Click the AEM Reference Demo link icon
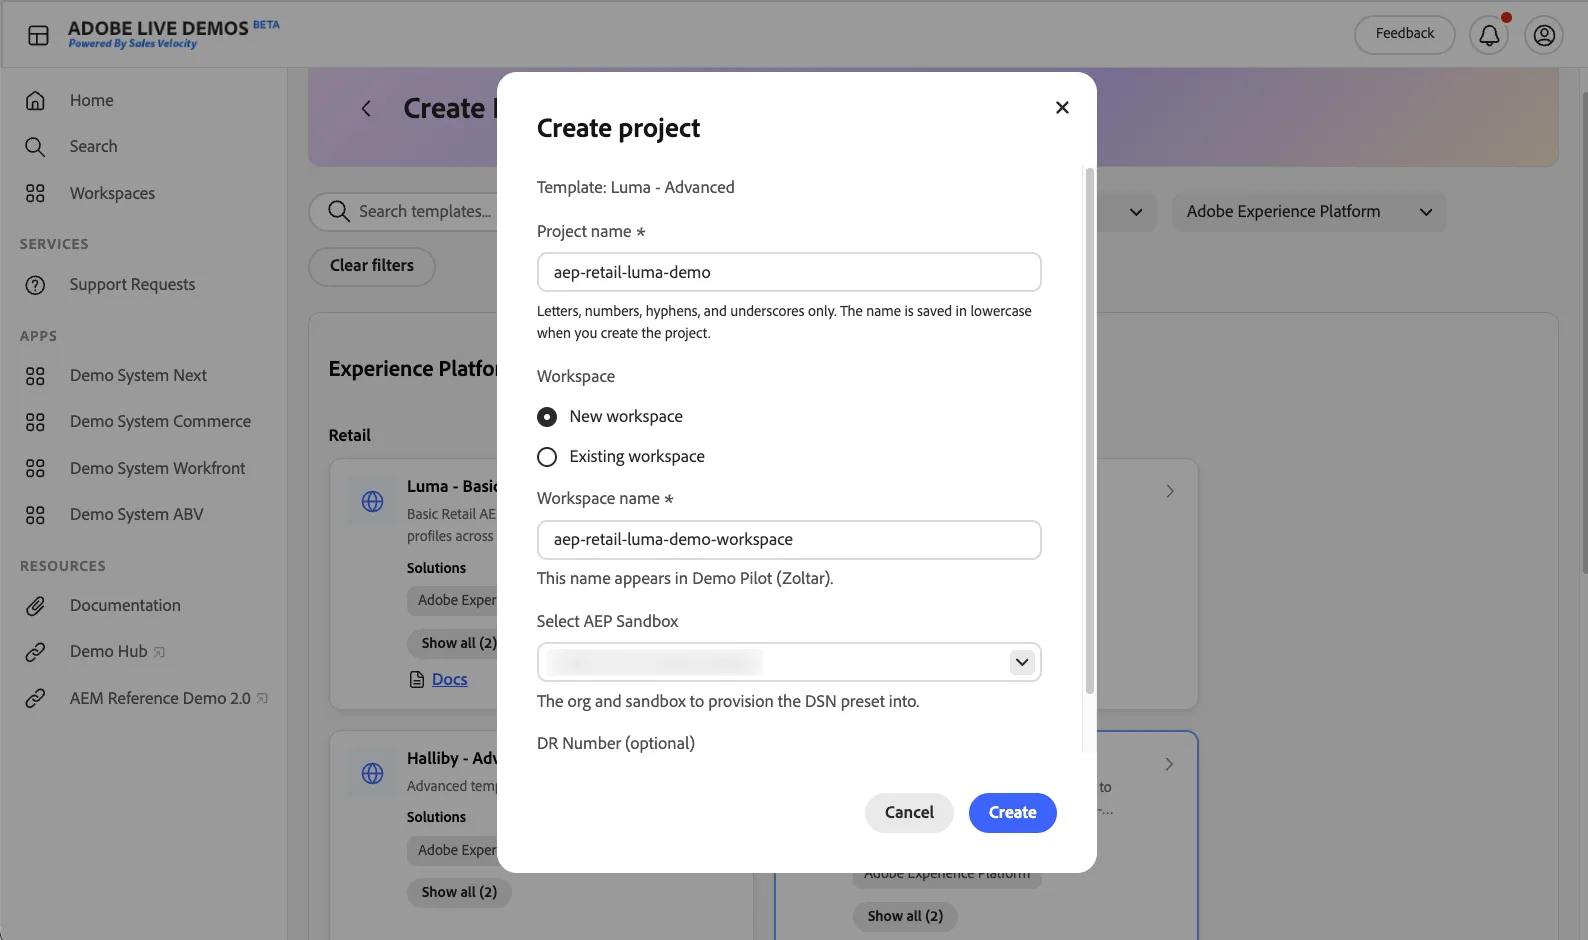The height and width of the screenshot is (940, 1588). [x=35, y=698]
